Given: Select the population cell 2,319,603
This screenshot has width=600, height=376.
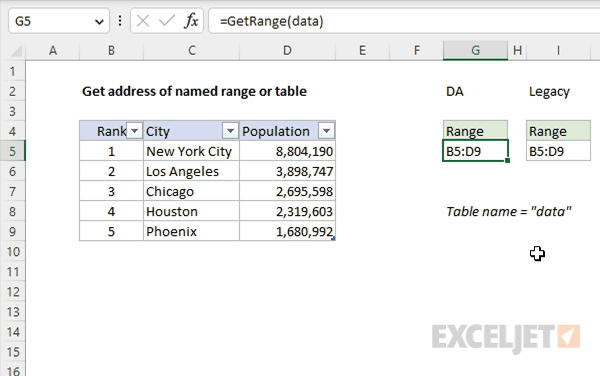Looking at the screenshot, I should 287,211.
